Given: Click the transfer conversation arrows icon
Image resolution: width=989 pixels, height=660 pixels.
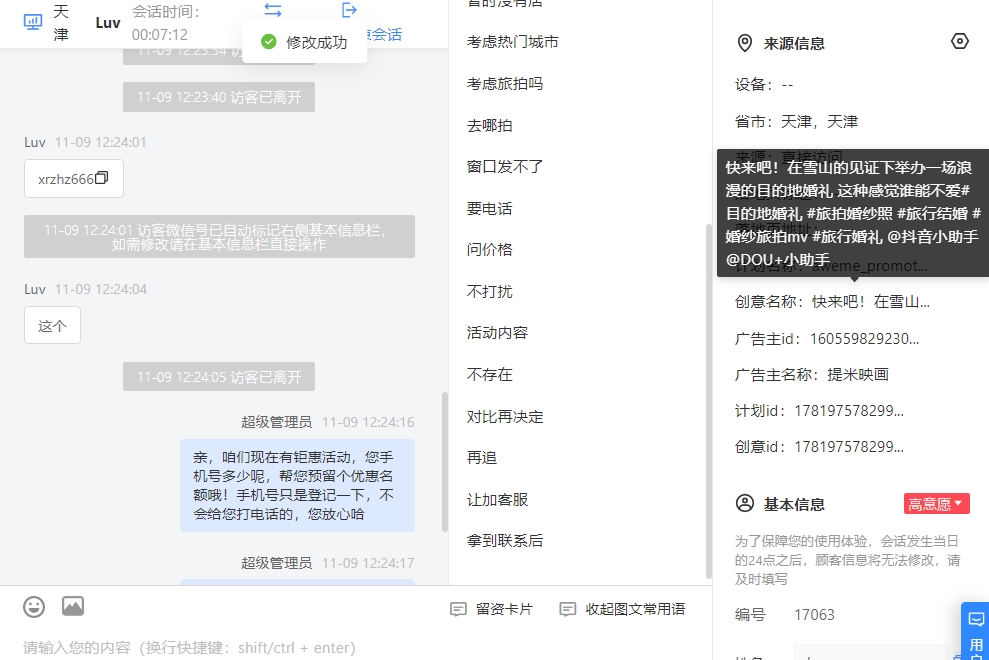Looking at the screenshot, I should click(273, 10).
